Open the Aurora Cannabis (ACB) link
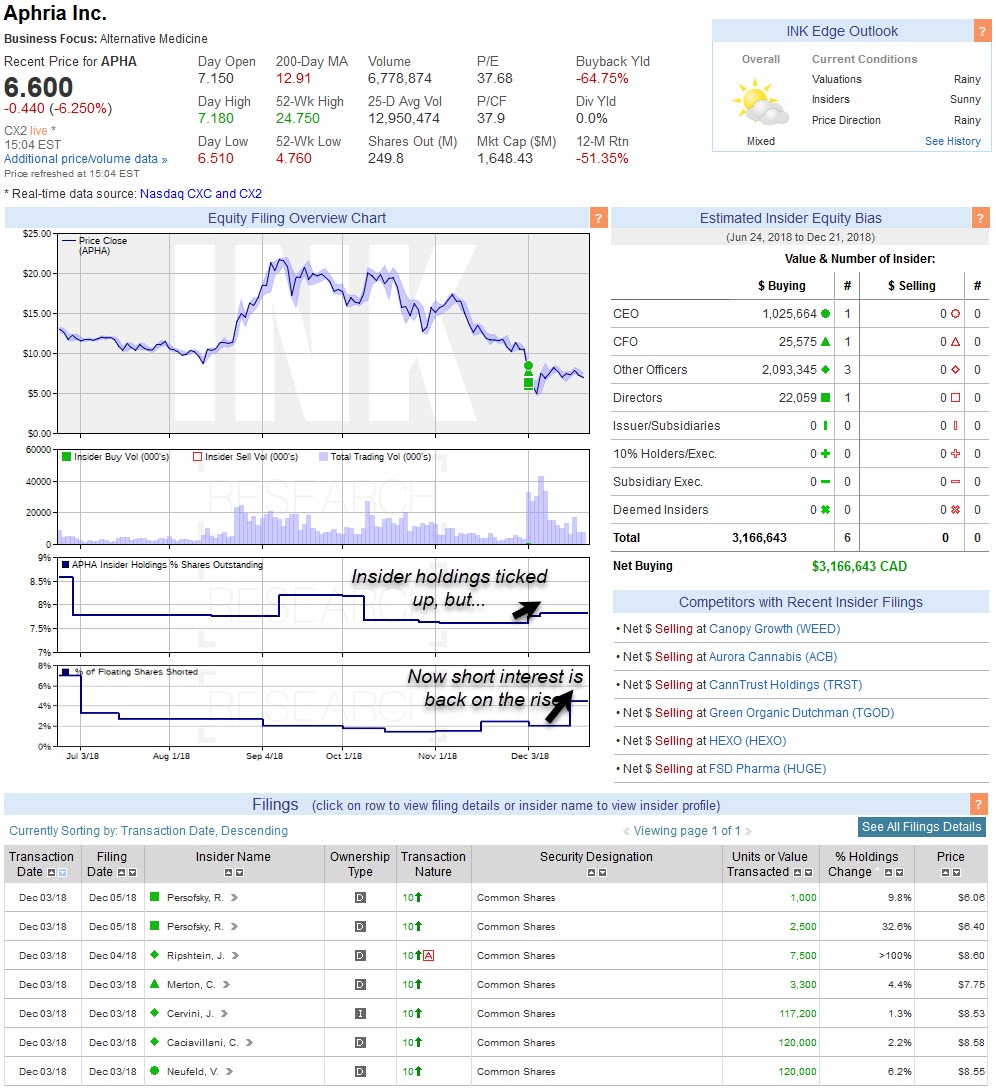Image resolution: width=996 pixels, height=1091 pixels. (773, 657)
